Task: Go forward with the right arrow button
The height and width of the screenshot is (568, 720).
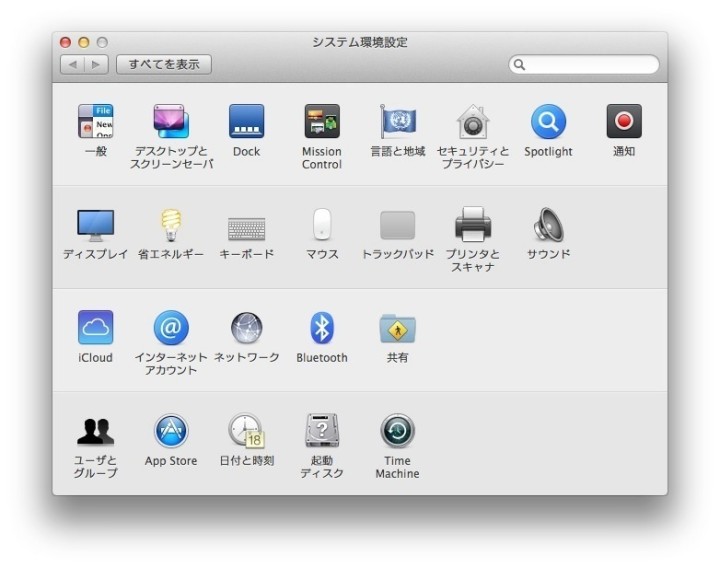Action: pyautogui.click(x=96, y=64)
